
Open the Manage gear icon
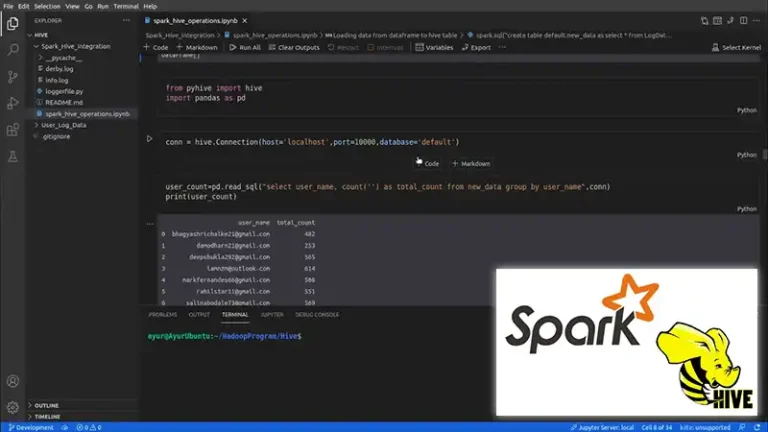pyautogui.click(x=13, y=407)
